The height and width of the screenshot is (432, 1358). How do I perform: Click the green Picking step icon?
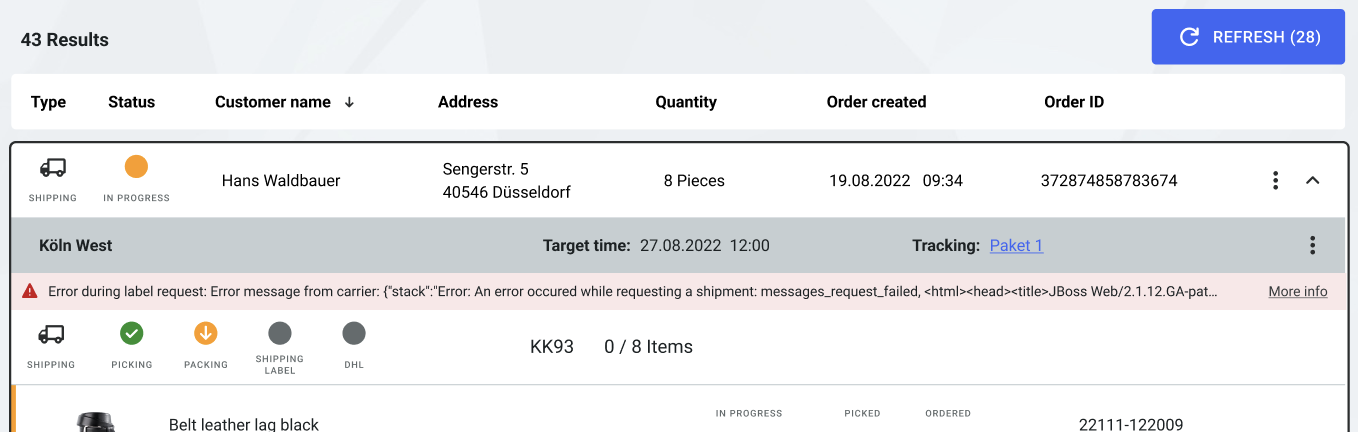[132, 334]
